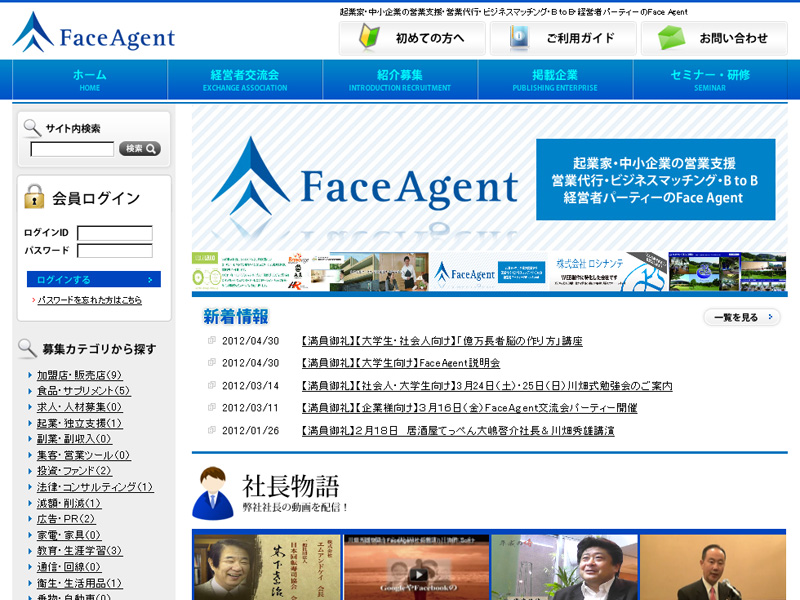800x600 pixels.
Task: Open 掲載企業 navigation tab
Action: [555, 80]
